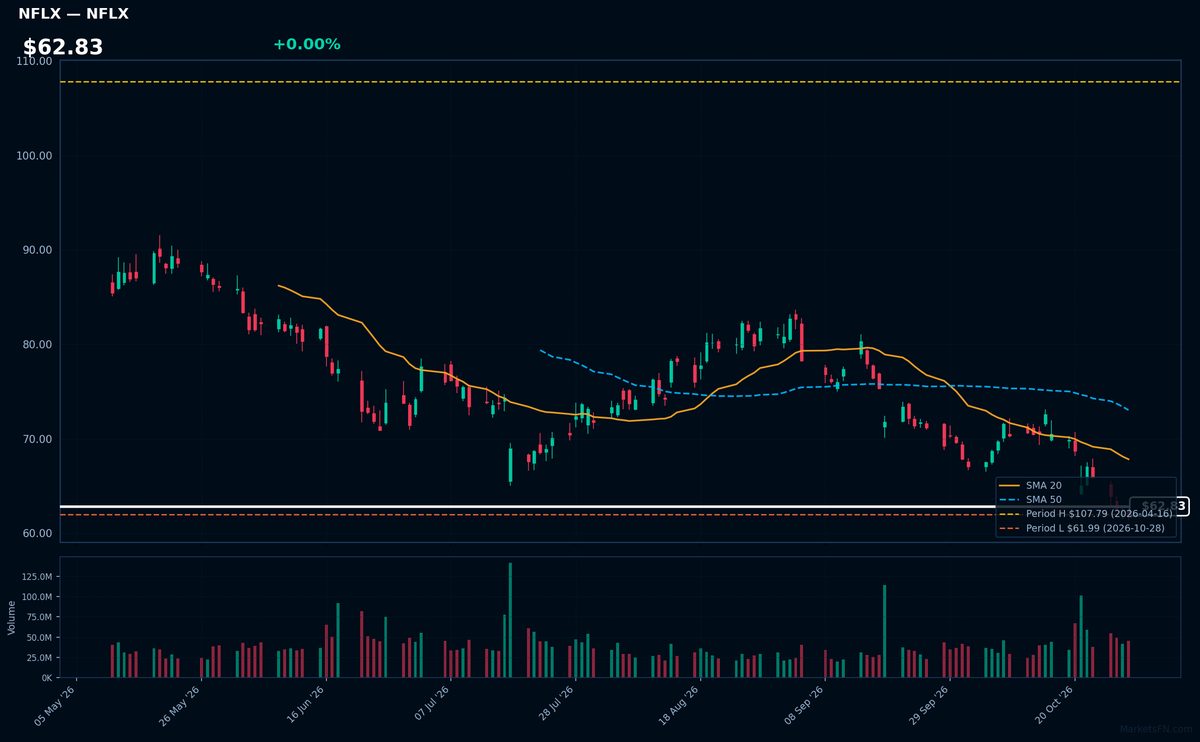
Task: Click the 125.0M volume axis label
Action: click(36, 576)
